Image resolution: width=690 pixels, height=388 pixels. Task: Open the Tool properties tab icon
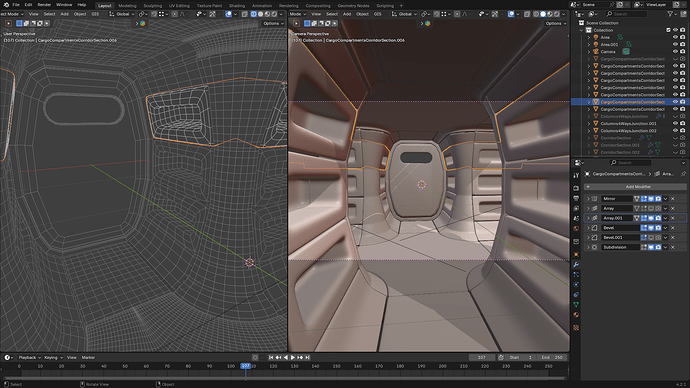576,175
